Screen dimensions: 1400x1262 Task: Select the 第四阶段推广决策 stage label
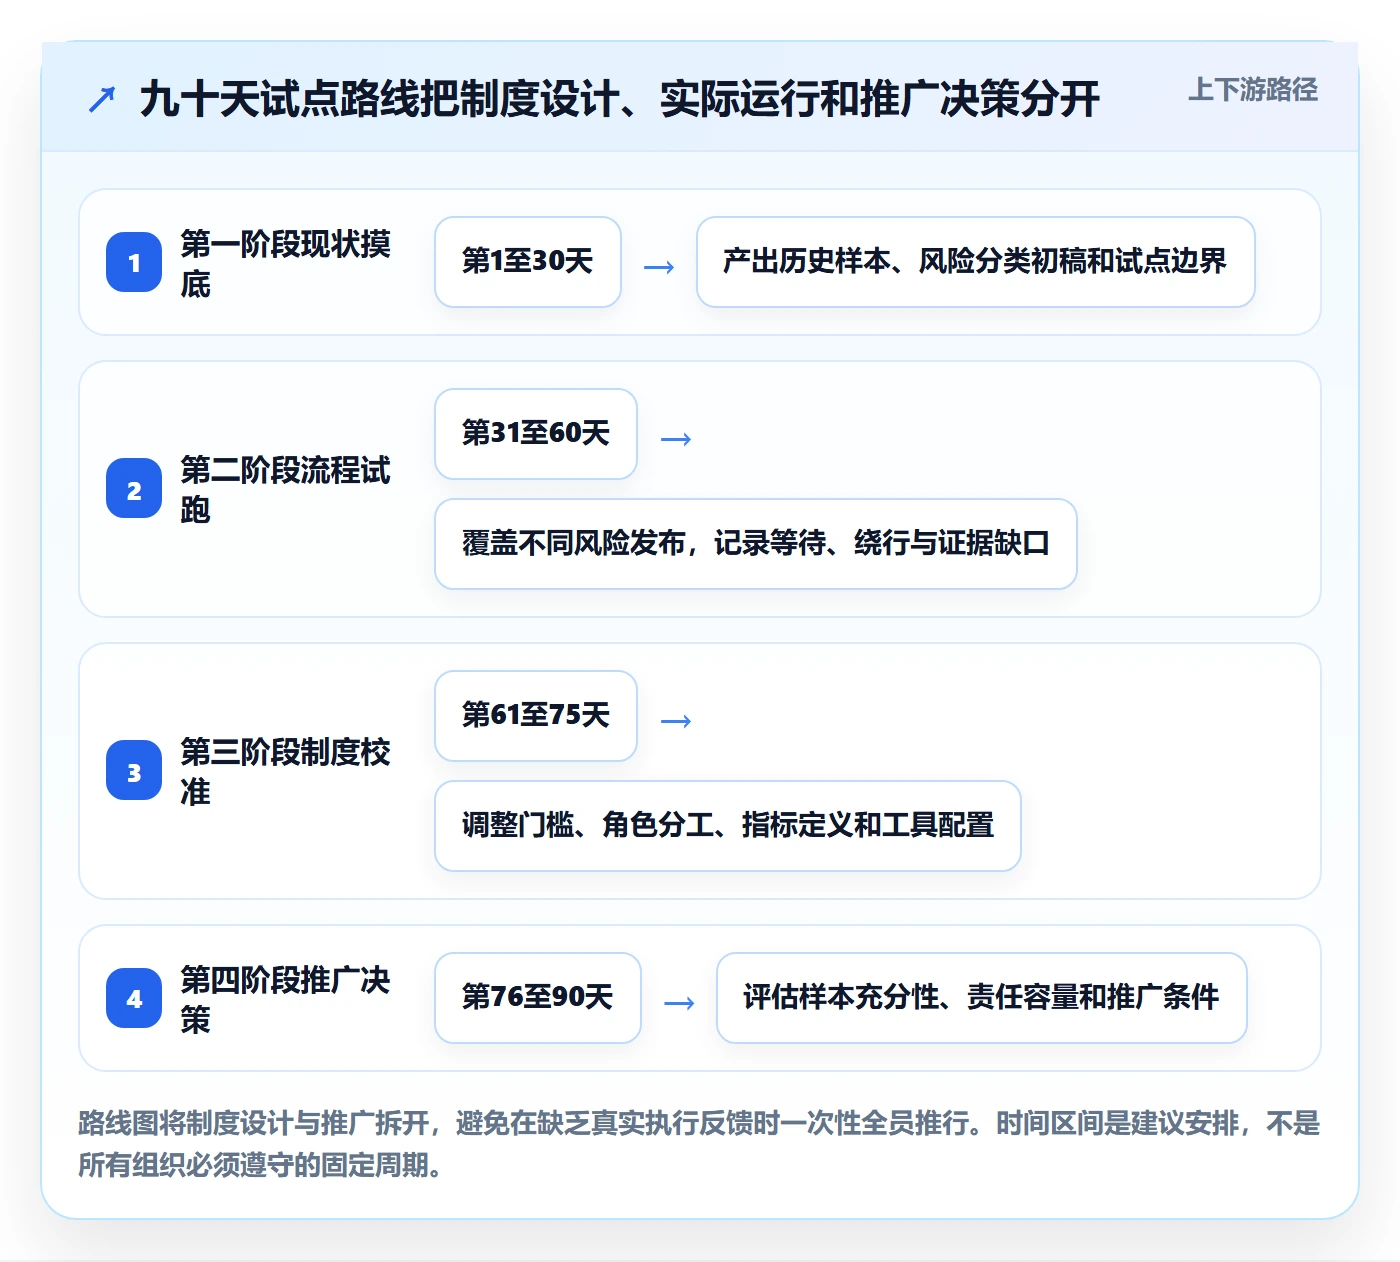point(286,998)
